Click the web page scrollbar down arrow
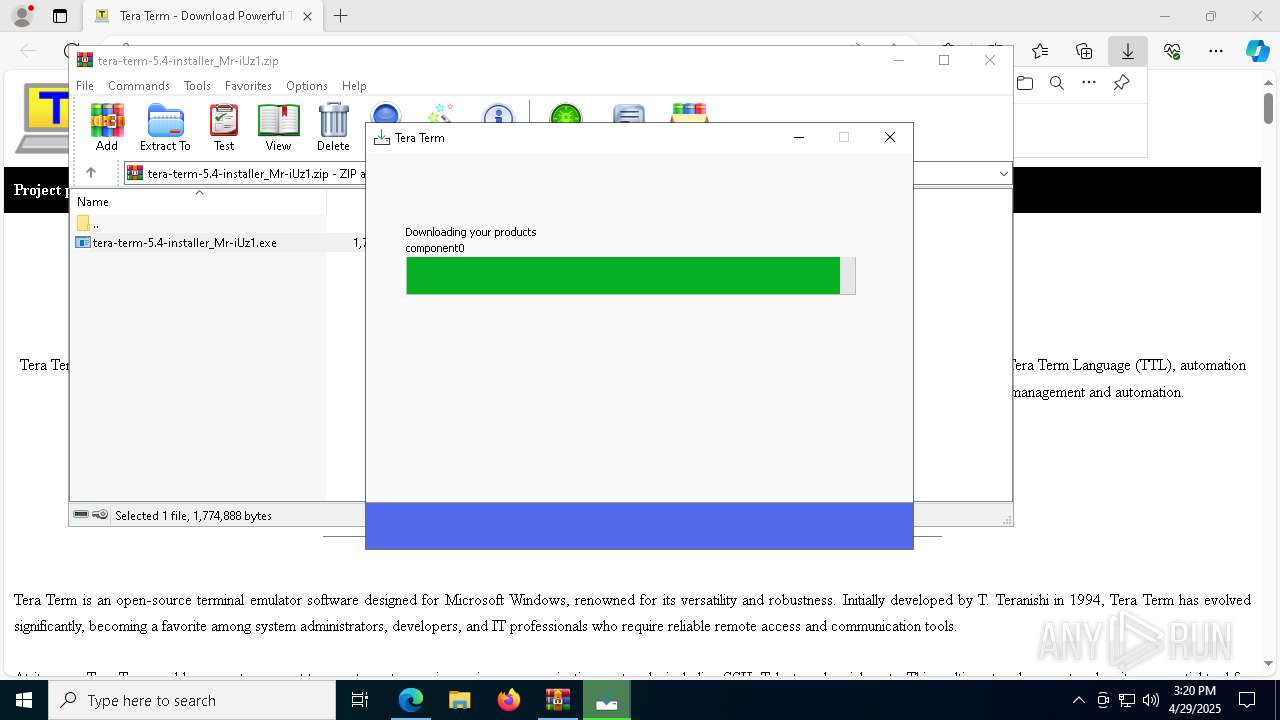Viewport: 1280px width, 720px height. tap(1269, 662)
